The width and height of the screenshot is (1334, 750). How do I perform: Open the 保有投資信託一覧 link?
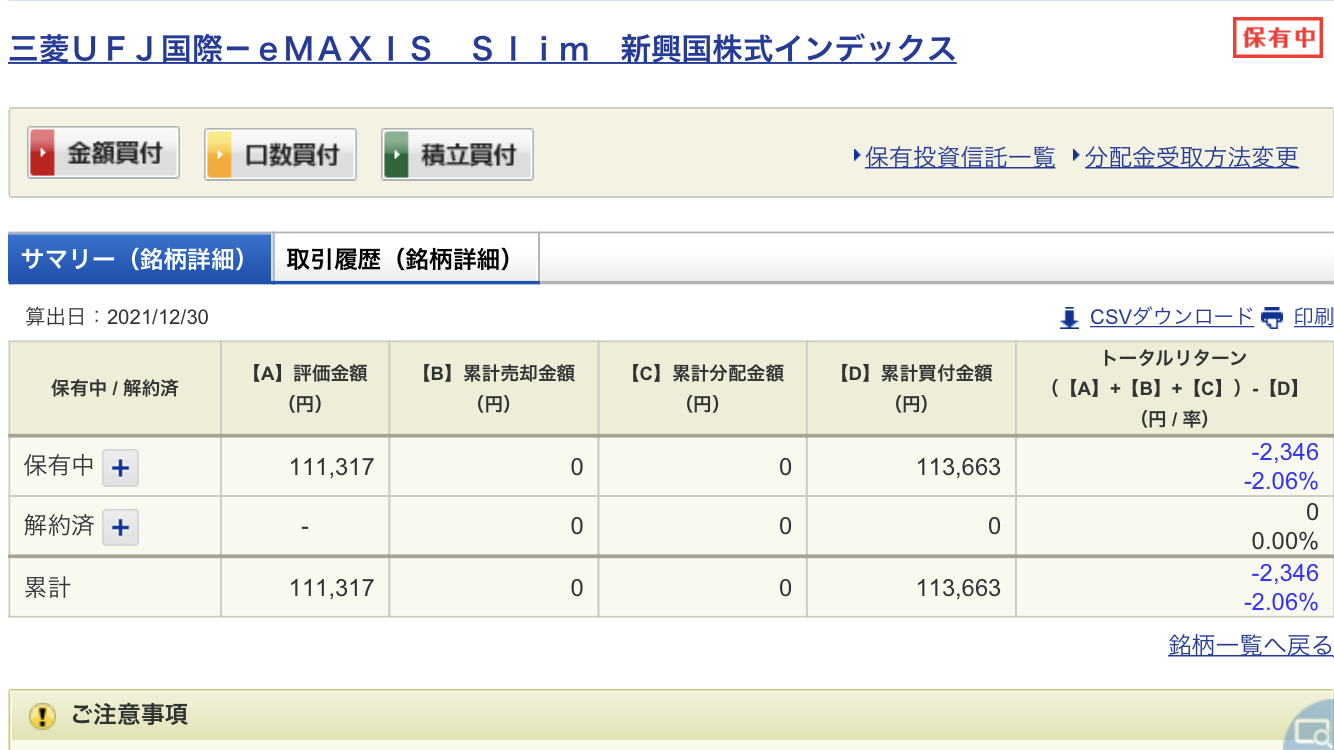tap(960, 157)
